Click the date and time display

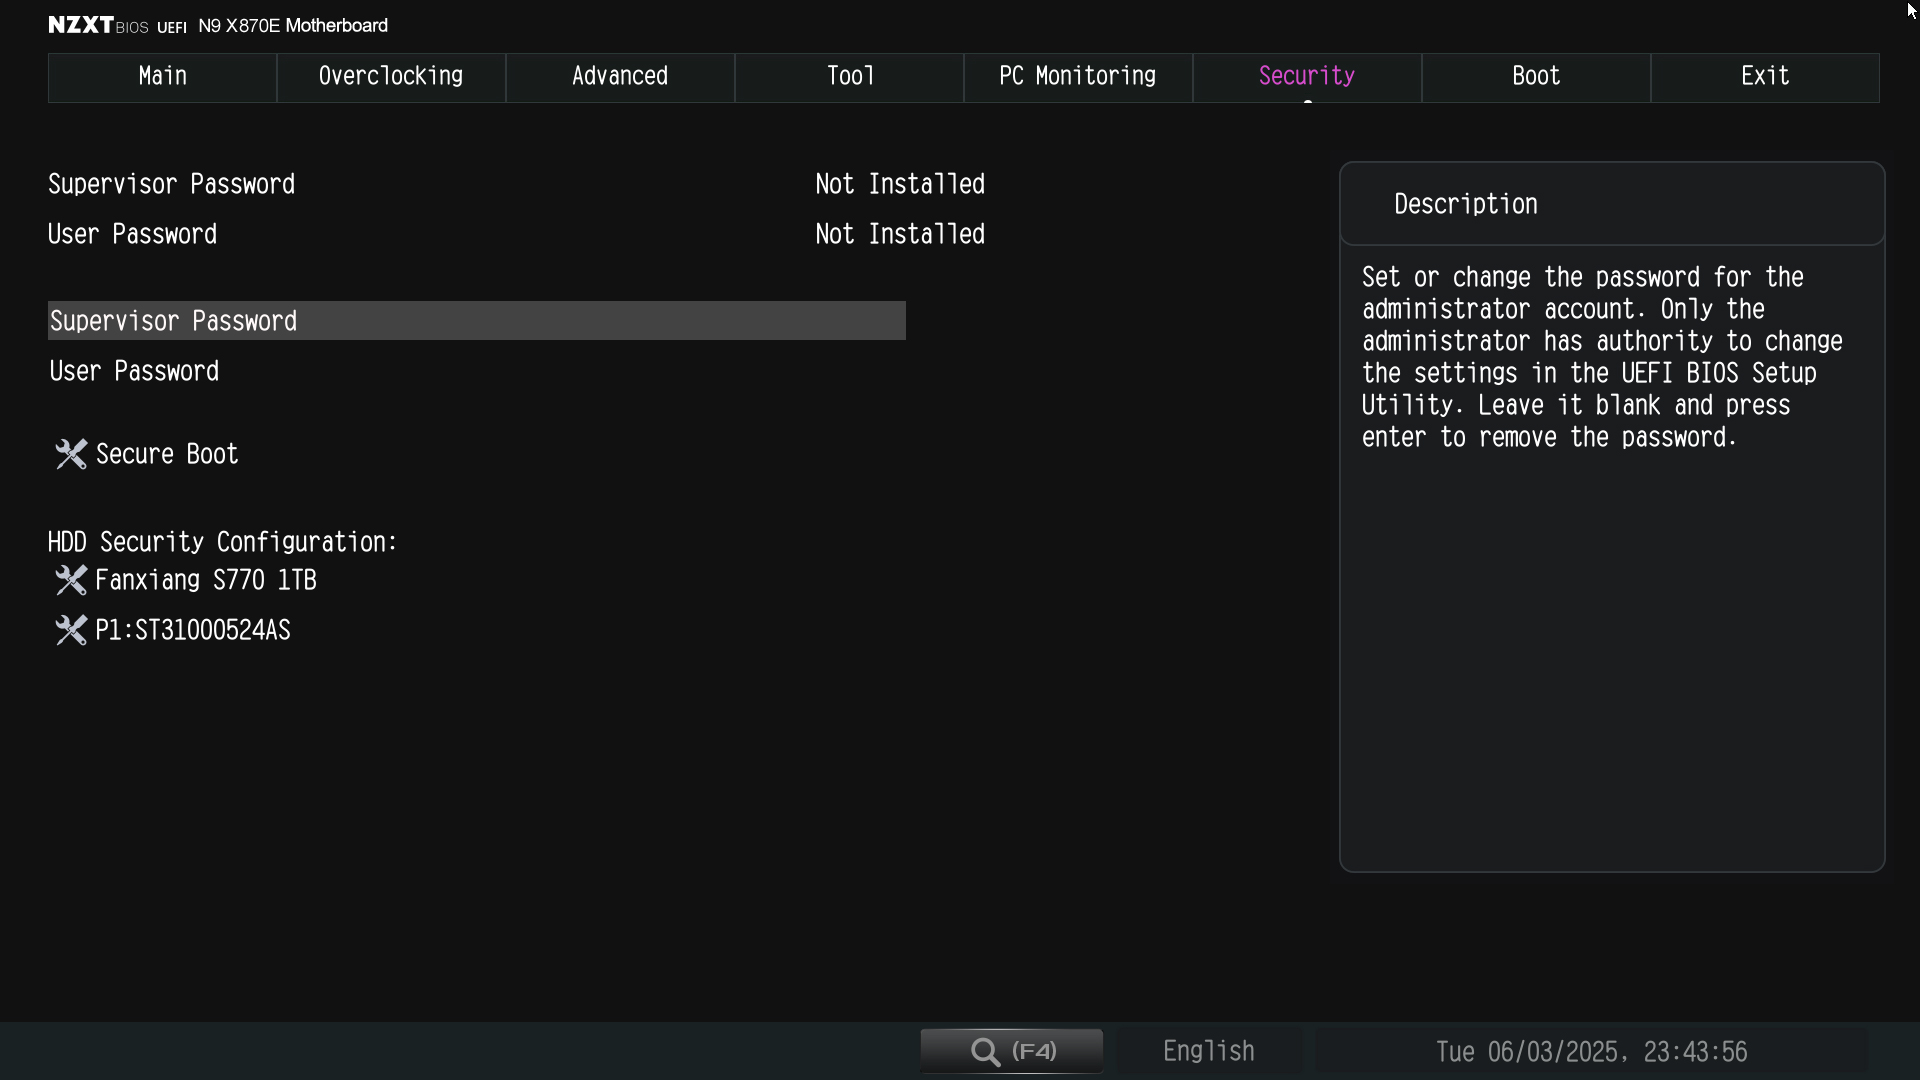click(x=1591, y=1052)
